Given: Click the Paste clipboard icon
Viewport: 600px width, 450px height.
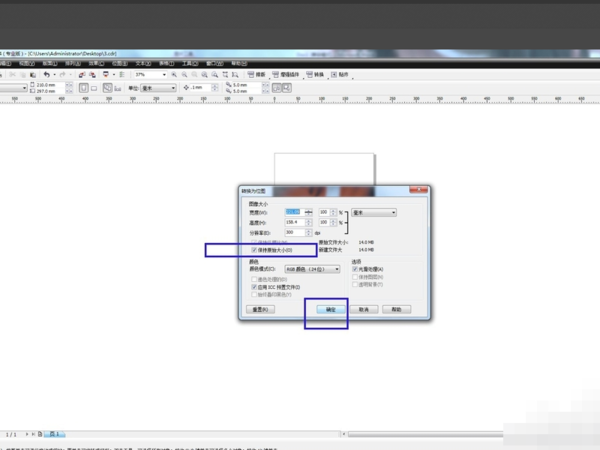Looking at the screenshot, I should pyautogui.click(x=33, y=75).
